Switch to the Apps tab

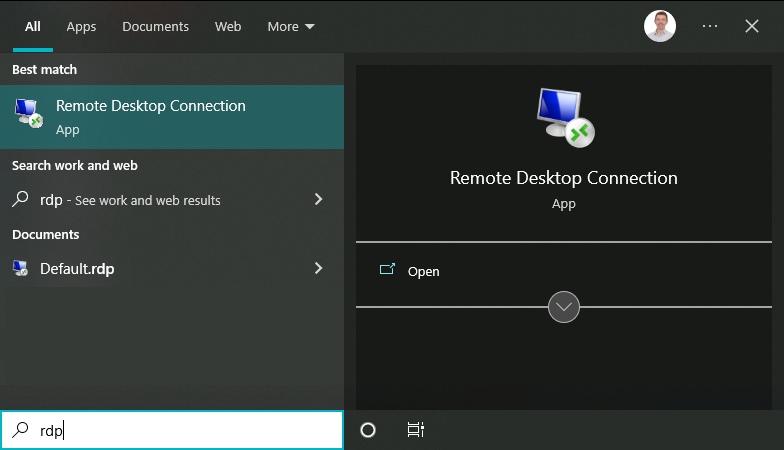point(81,27)
